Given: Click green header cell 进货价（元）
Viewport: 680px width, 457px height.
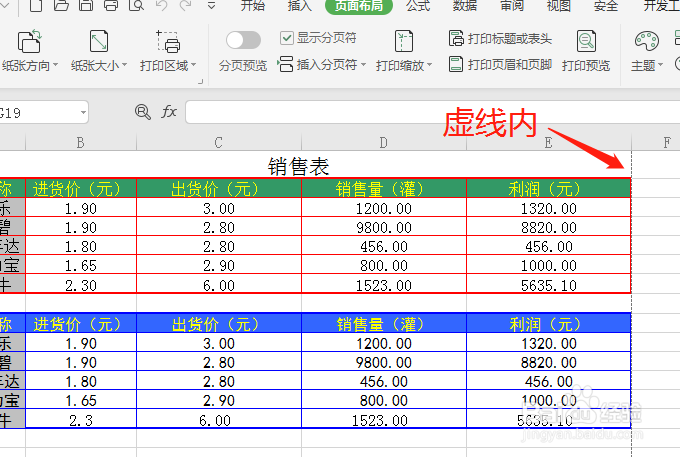Looking at the screenshot, I should 81,188.
